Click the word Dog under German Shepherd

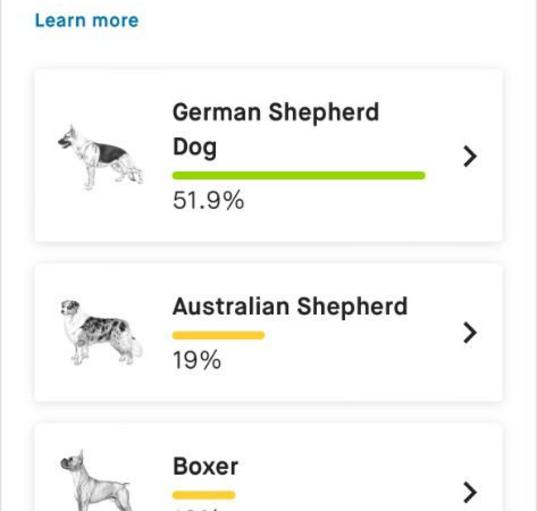coord(195,147)
